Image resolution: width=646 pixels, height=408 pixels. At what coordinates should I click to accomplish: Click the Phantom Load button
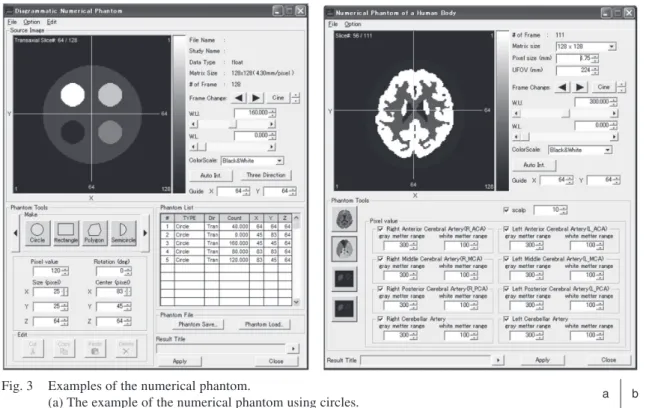[x=264, y=324]
